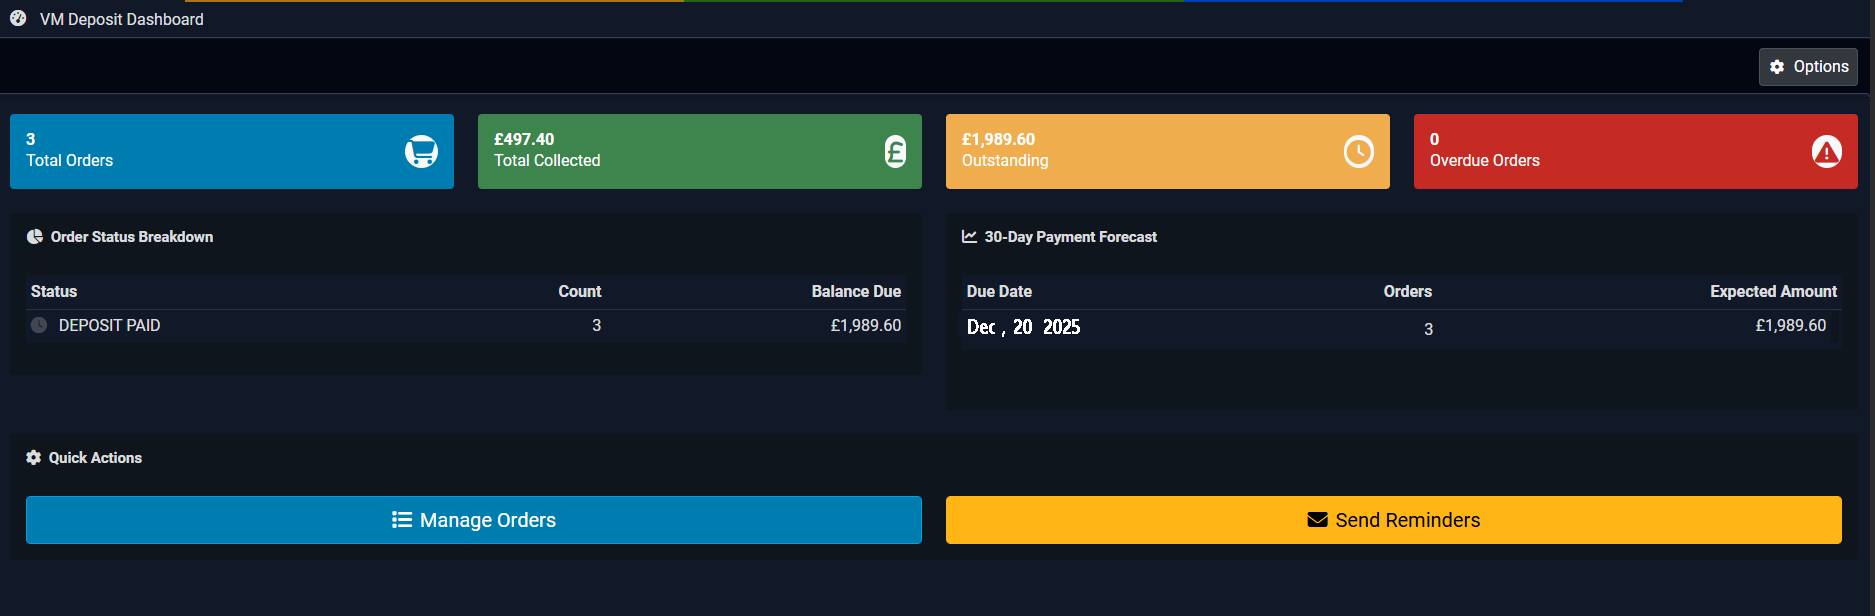
Task: Click the shopping cart icon on Total Orders
Action: click(421, 151)
